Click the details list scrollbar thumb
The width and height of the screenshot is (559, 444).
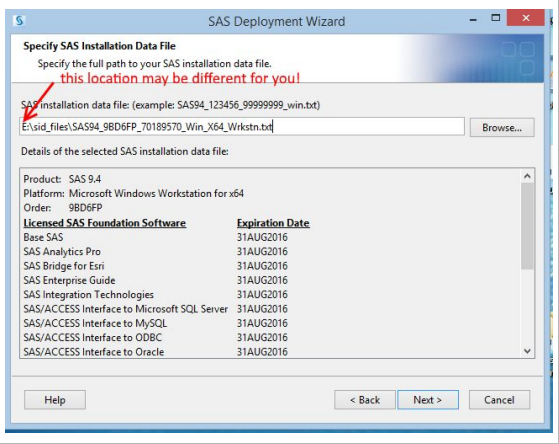point(527,226)
